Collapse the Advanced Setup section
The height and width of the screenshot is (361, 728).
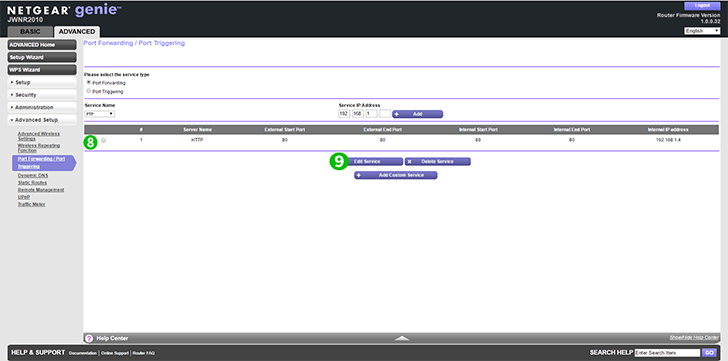[x=42, y=120]
